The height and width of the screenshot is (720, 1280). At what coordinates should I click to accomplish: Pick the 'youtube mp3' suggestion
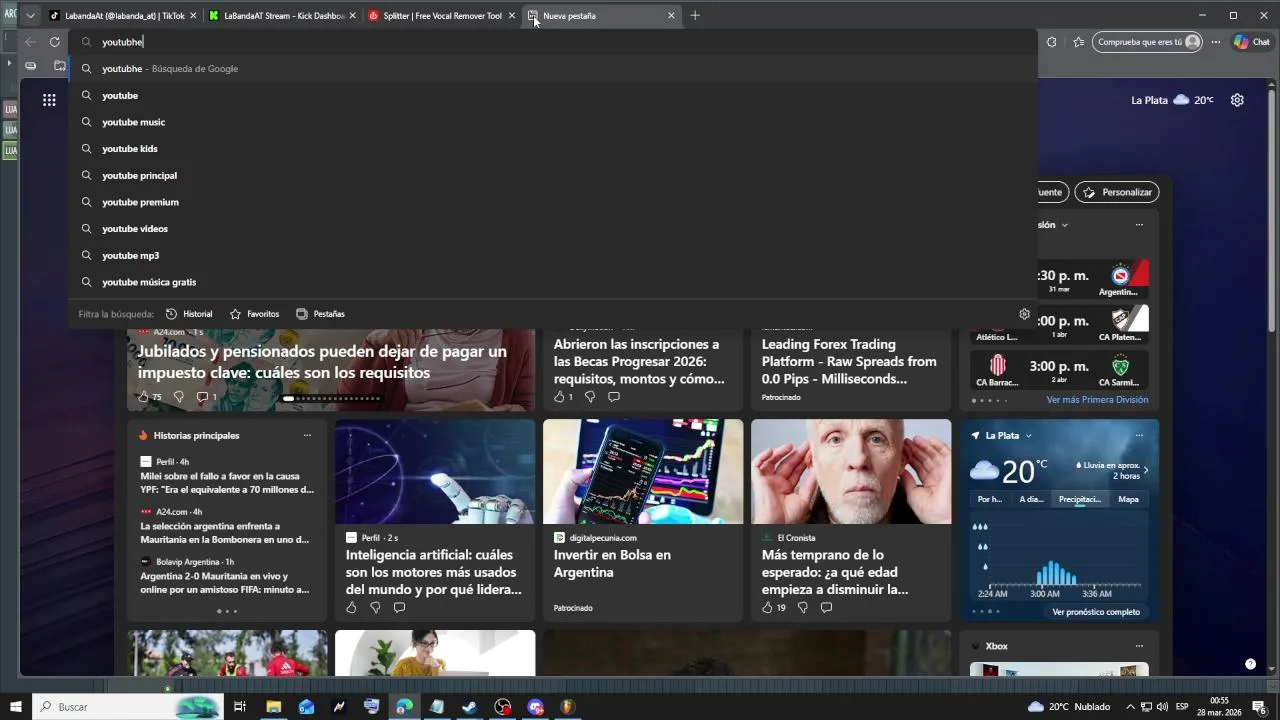(552, 255)
